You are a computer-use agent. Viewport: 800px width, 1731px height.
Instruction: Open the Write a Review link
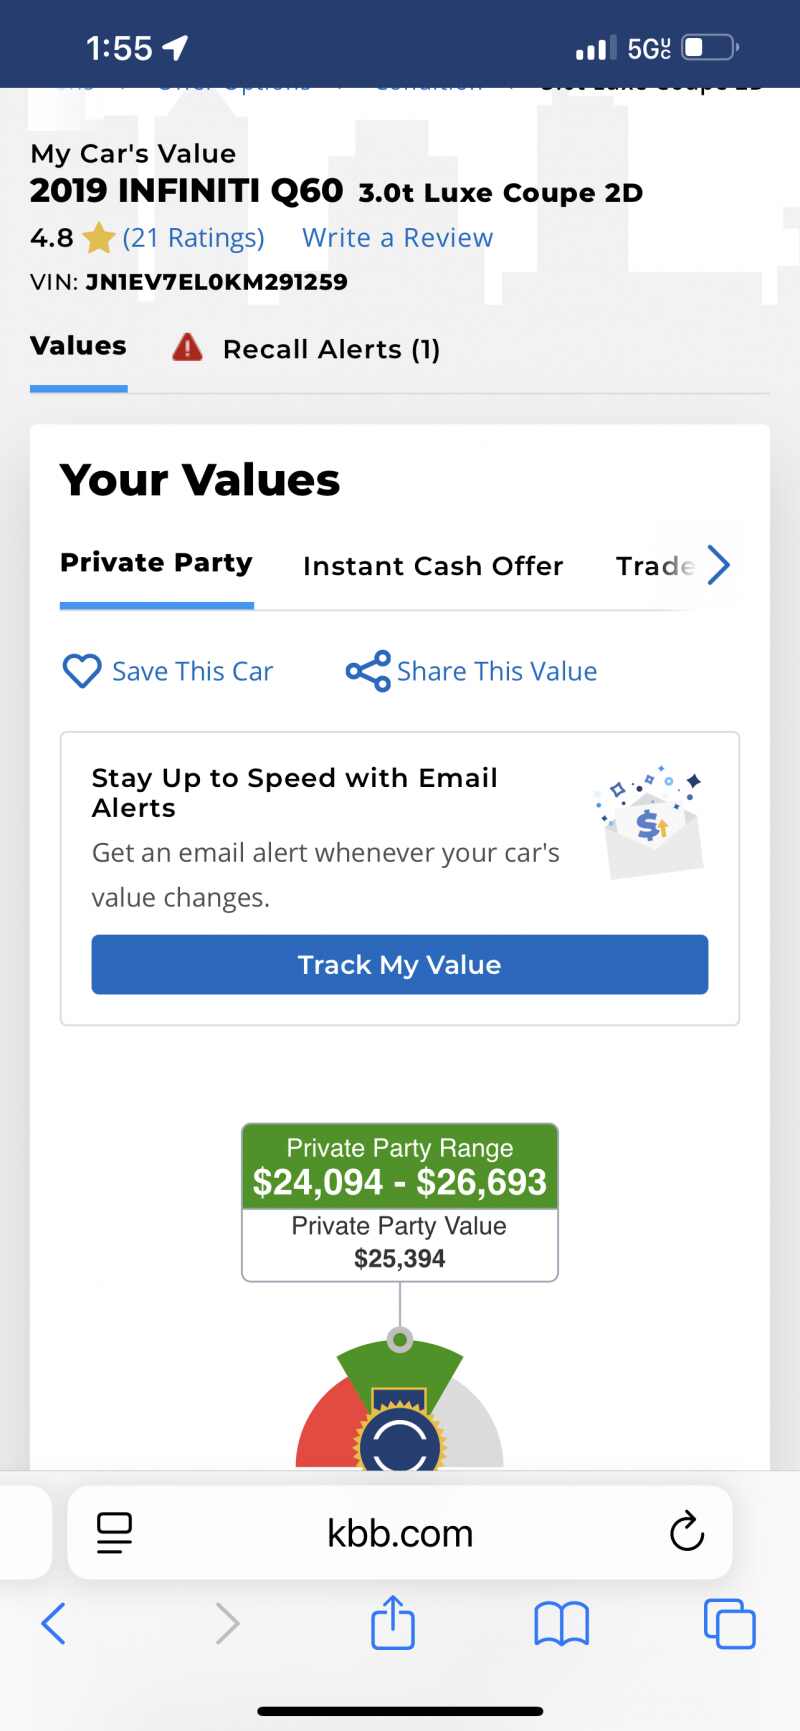coord(397,238)
